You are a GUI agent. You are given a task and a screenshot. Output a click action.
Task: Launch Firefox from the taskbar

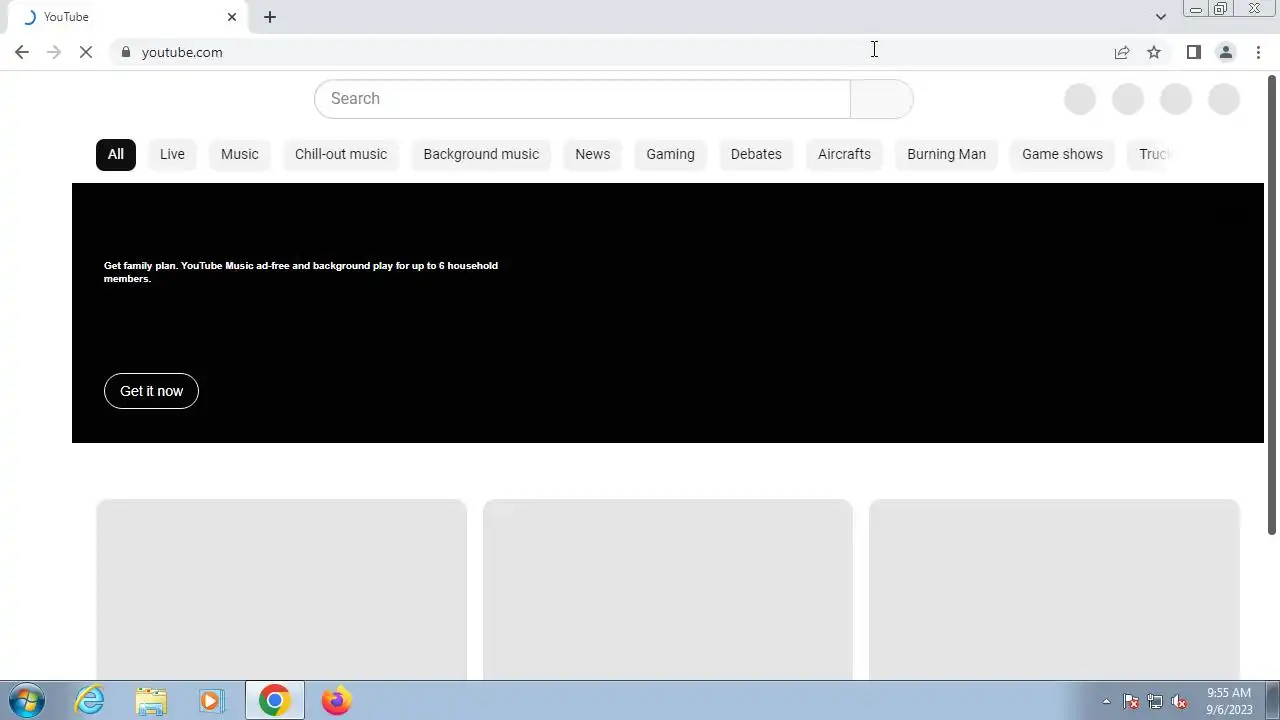pos(336,701)
